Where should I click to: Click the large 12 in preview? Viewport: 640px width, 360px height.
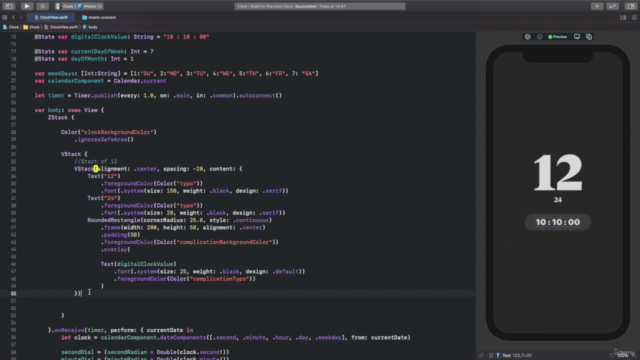coord(558,173)
